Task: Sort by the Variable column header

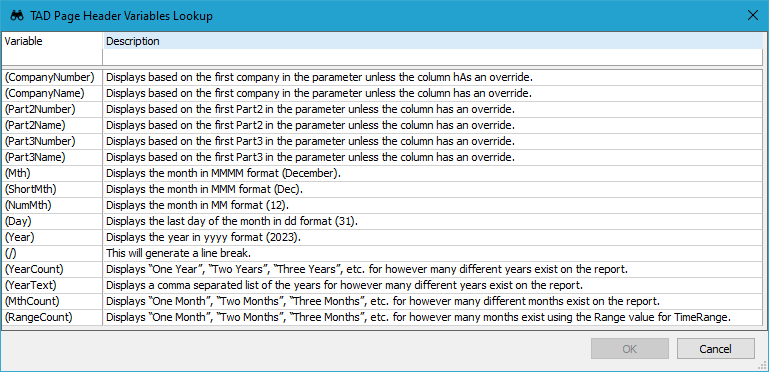Action: (52, 41)
